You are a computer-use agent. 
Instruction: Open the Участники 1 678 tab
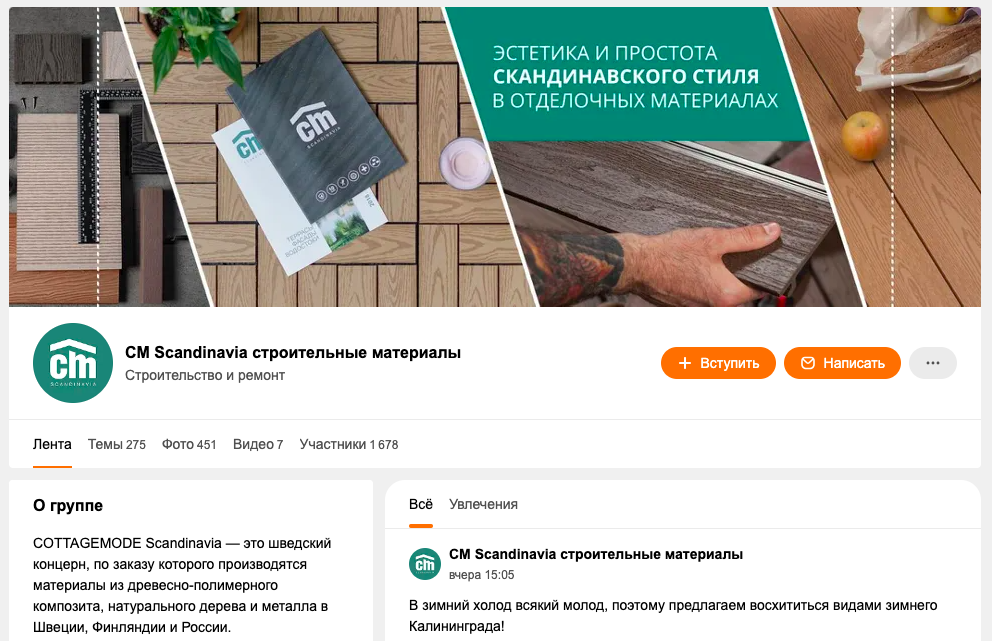(349, 444)
